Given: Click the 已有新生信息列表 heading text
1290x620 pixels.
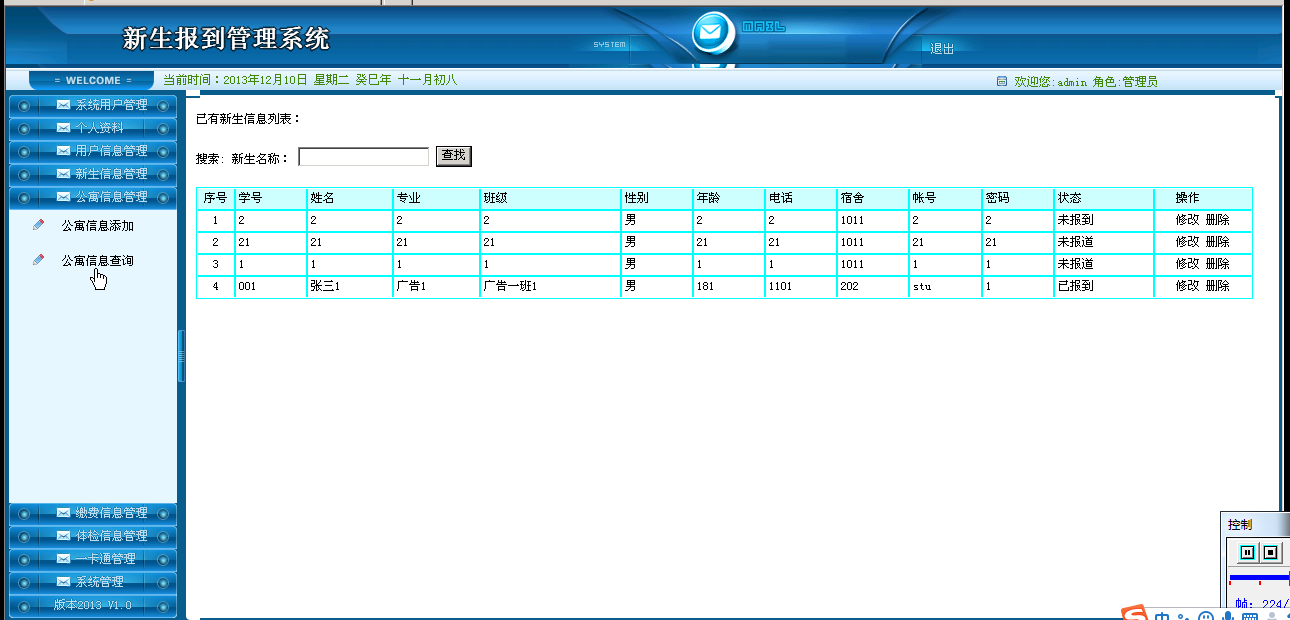Looking at the screenshot, I should [248, 119].
